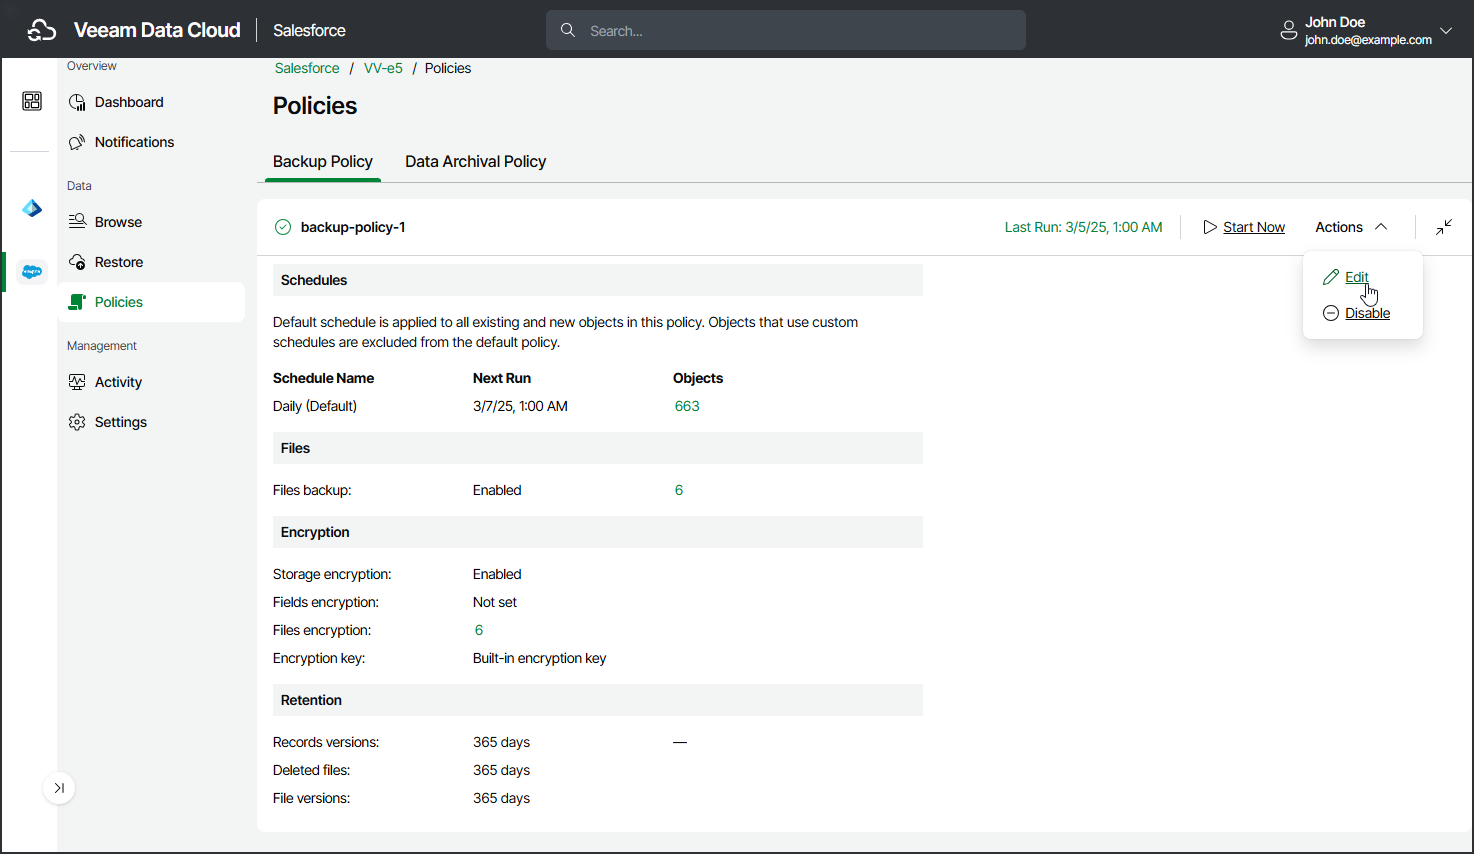This screenshot has height=854, width=1474.
Task: Open Dashboard in the sidebar
Action: (x=151, y=102)
